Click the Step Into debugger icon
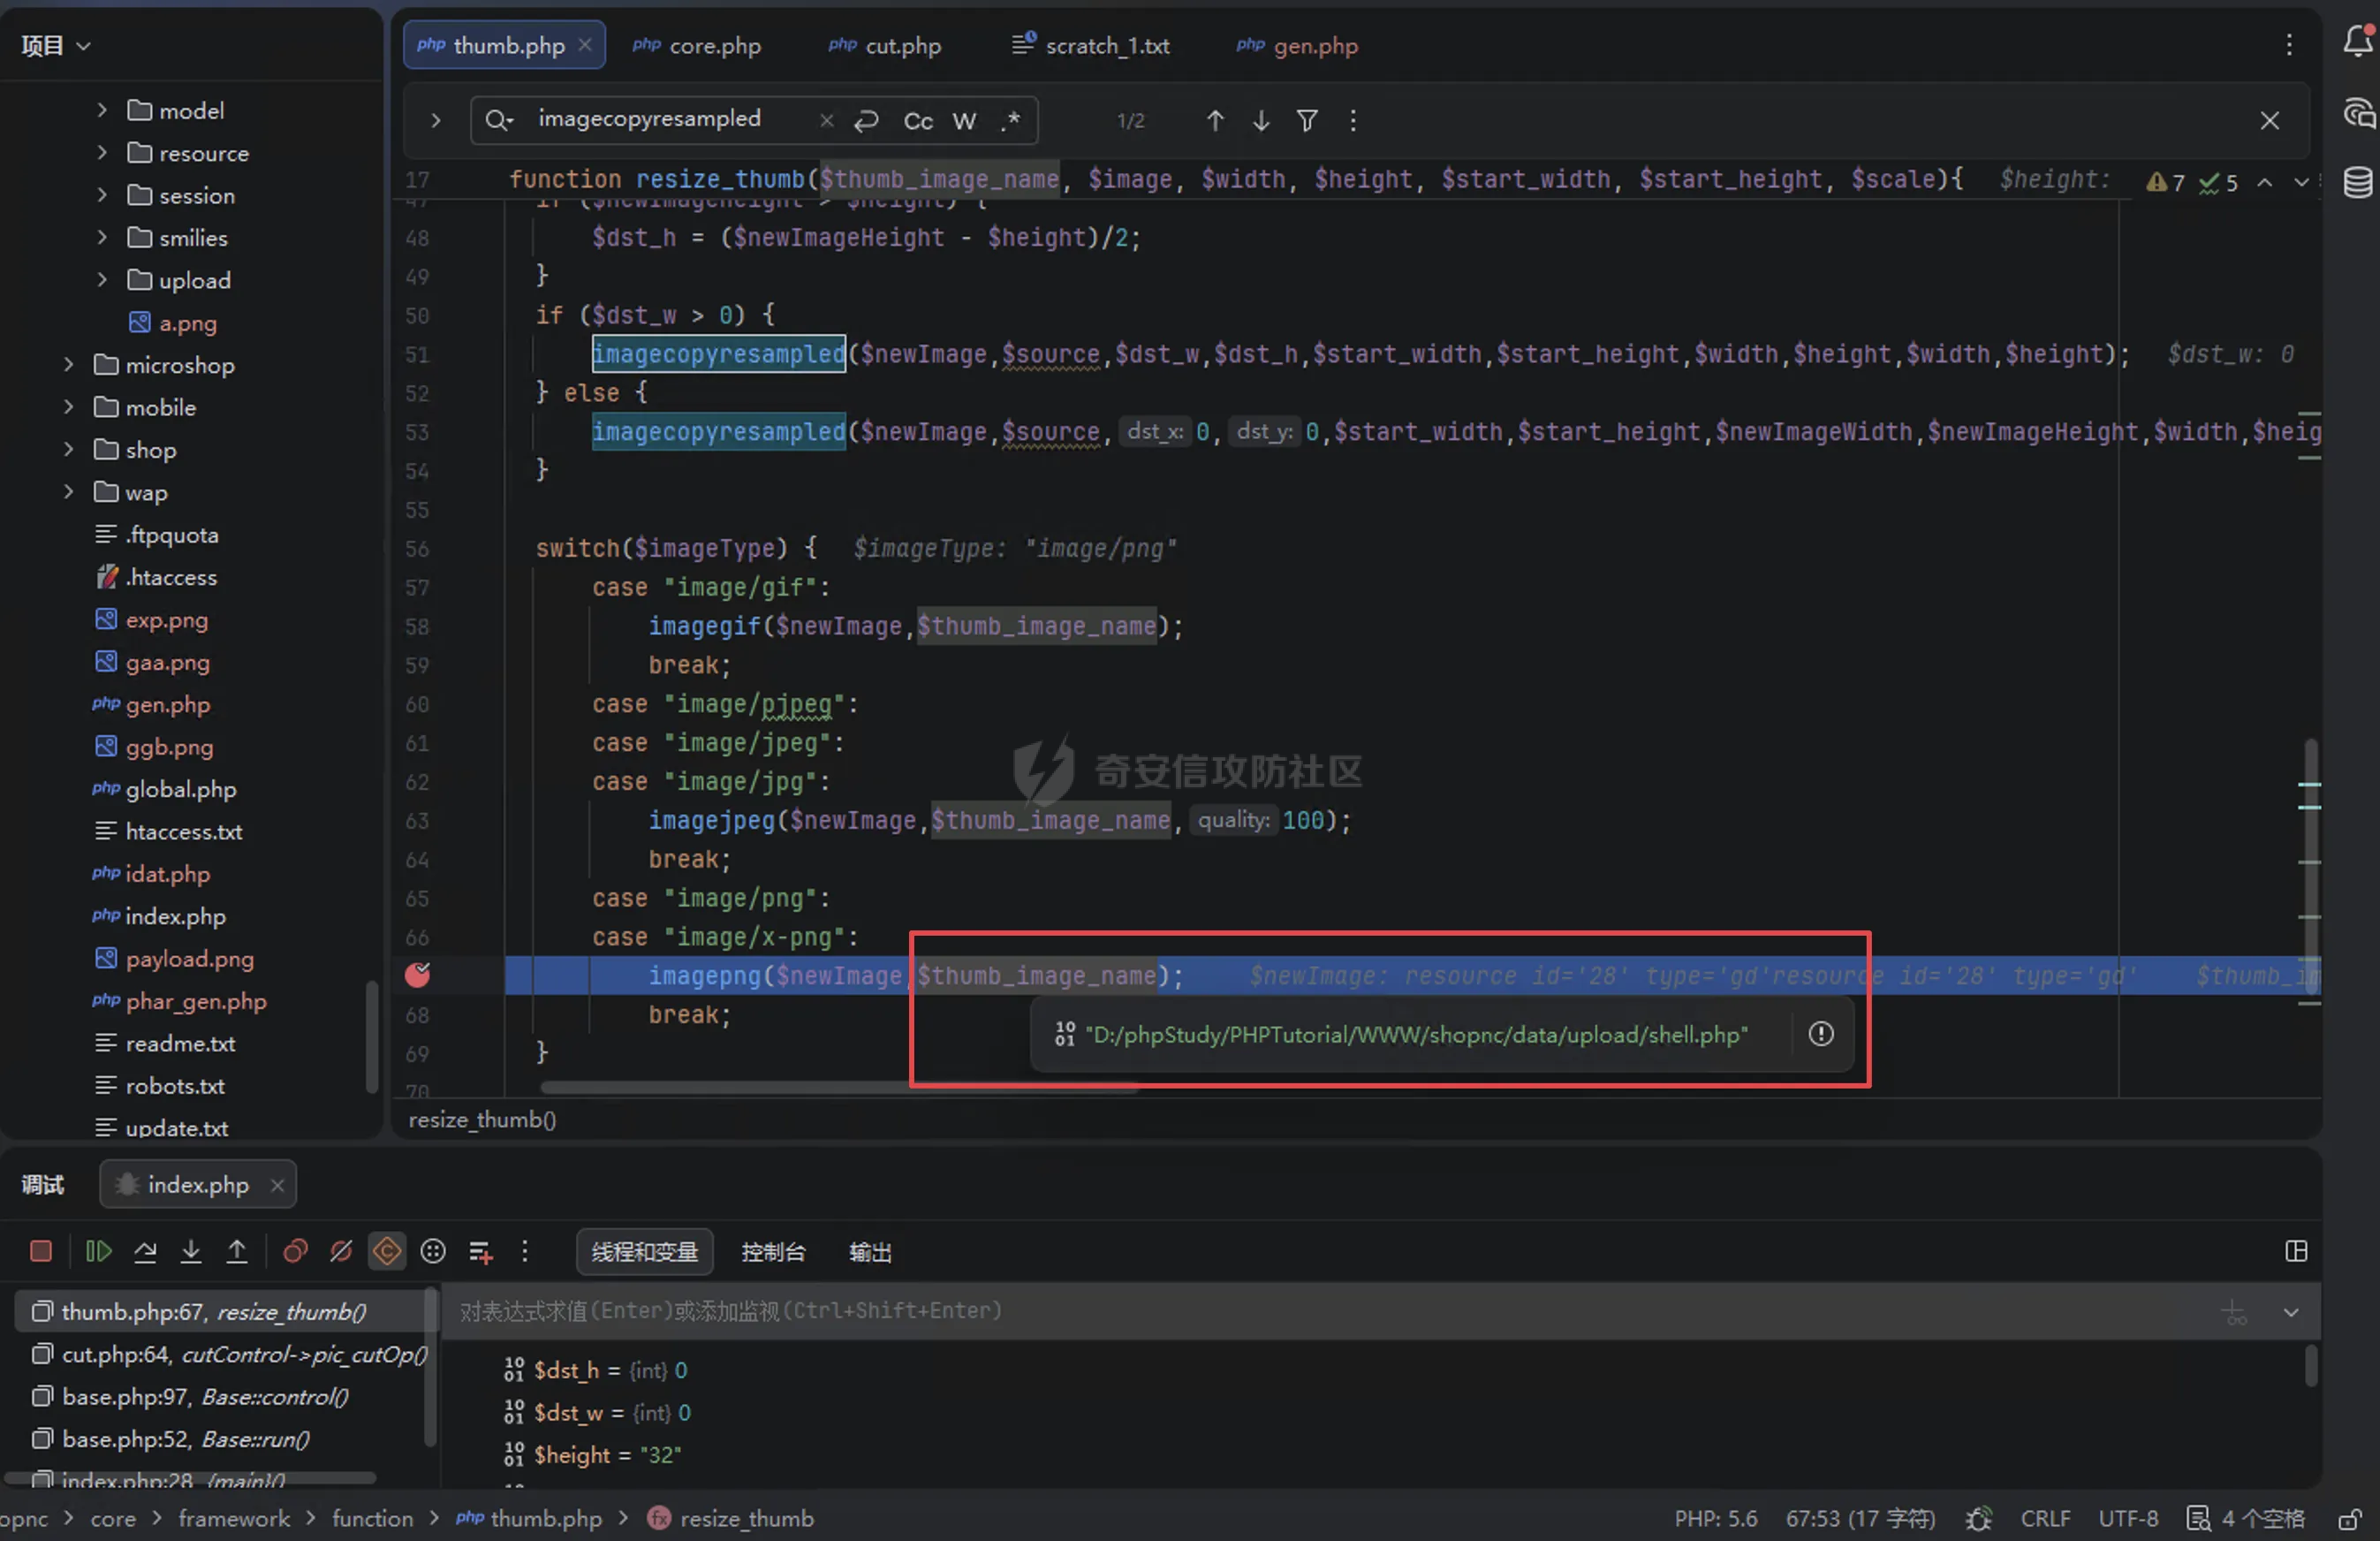This screenshot has width=2380, height=1541. [191, 1251]
